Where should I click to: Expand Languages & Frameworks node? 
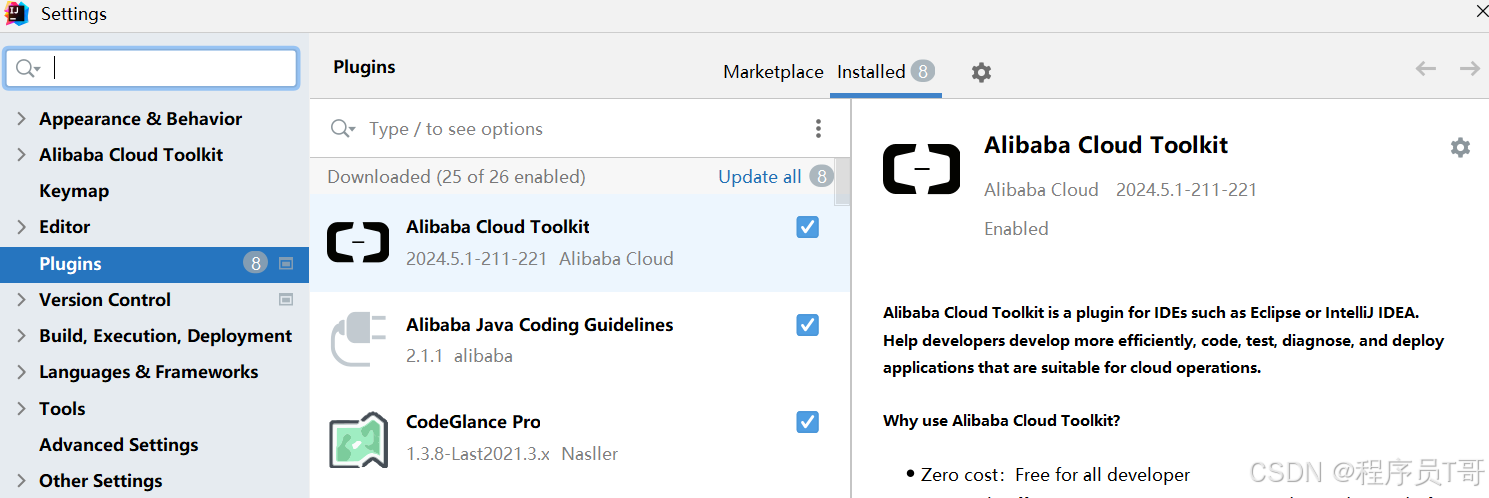(x=22, y=372)
